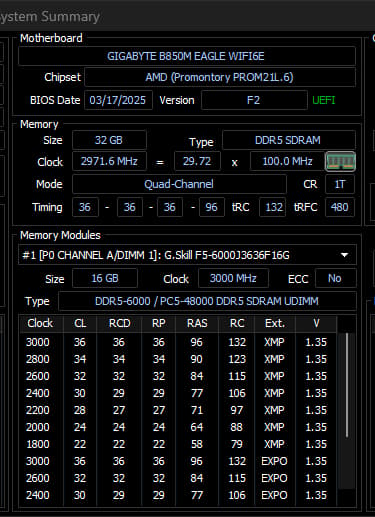The width and height of the screenshot is (375, 517).
Task: Click the RAS column header
Action: click(197, 323)
